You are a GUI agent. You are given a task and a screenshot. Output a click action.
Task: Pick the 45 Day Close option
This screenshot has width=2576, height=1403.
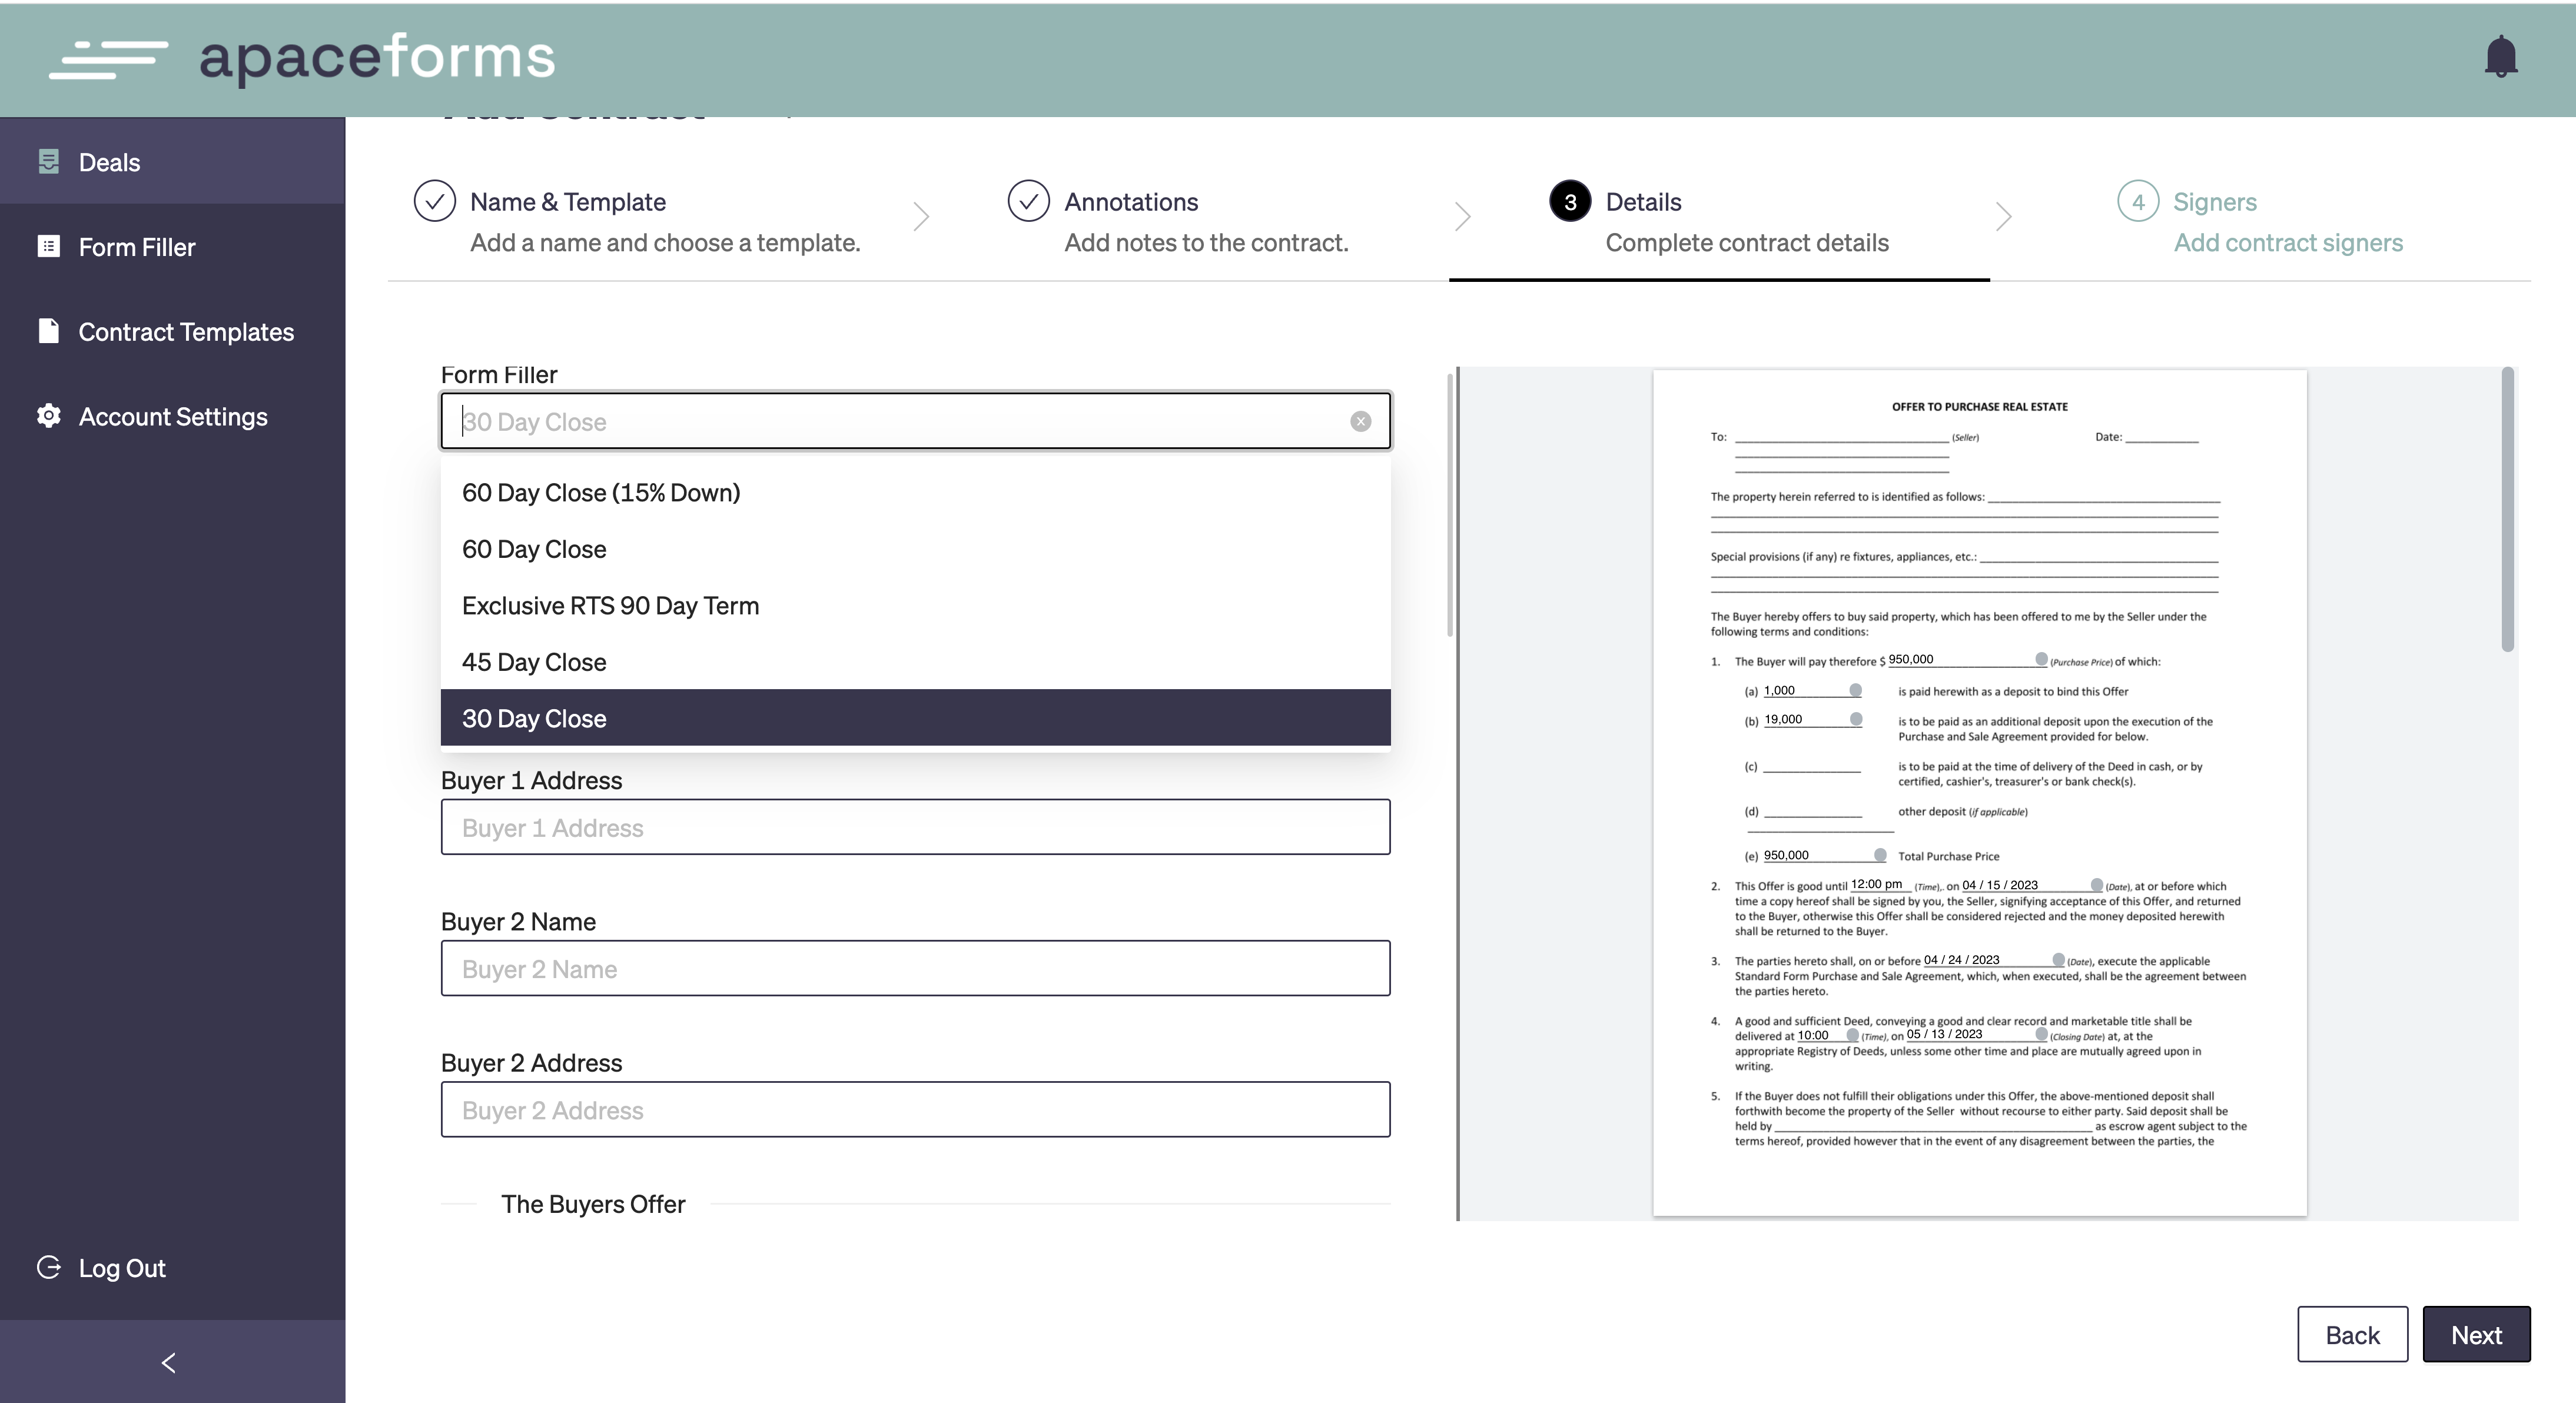(534, 662)
